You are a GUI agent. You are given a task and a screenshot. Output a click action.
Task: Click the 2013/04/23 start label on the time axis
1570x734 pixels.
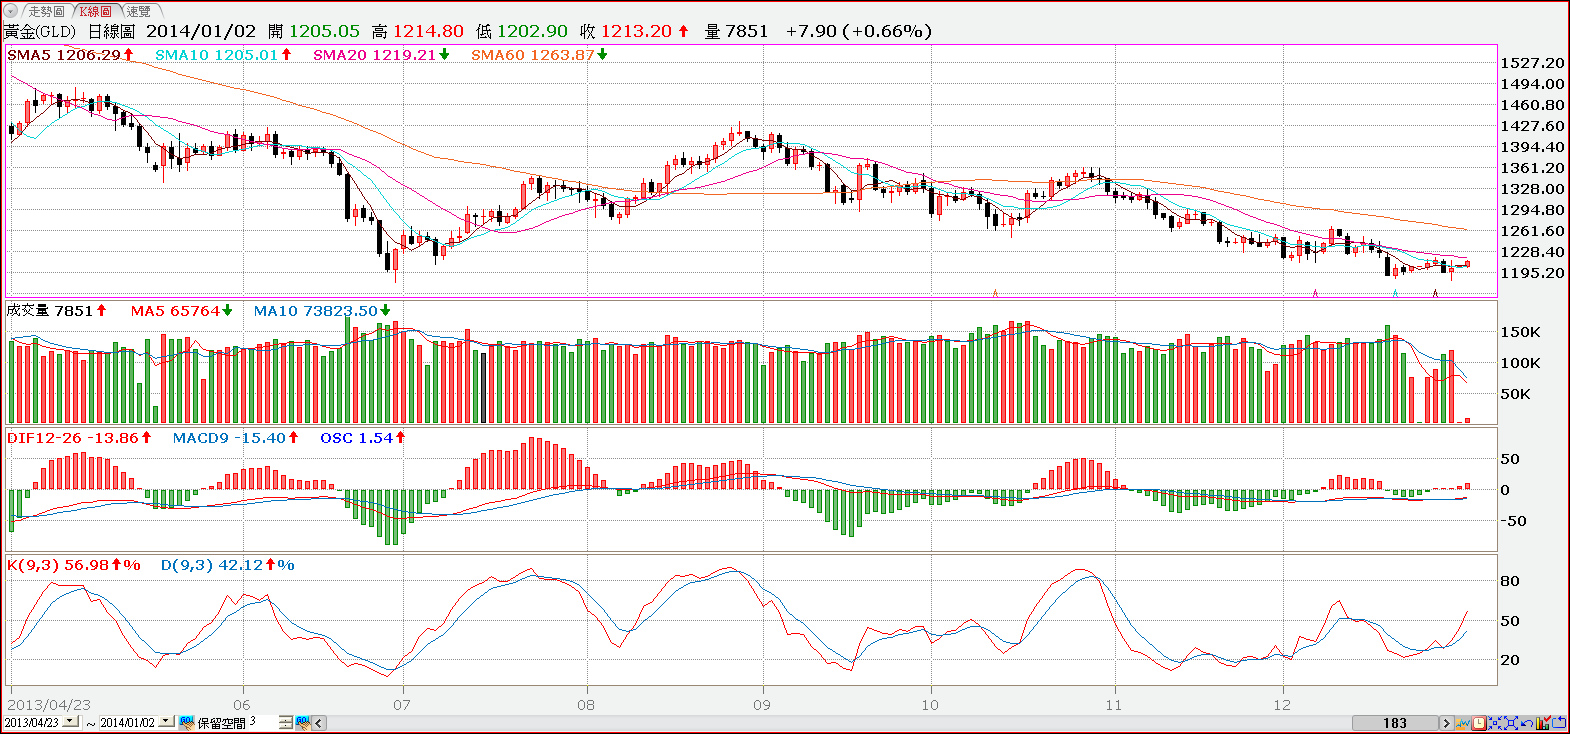click(49, 704)
